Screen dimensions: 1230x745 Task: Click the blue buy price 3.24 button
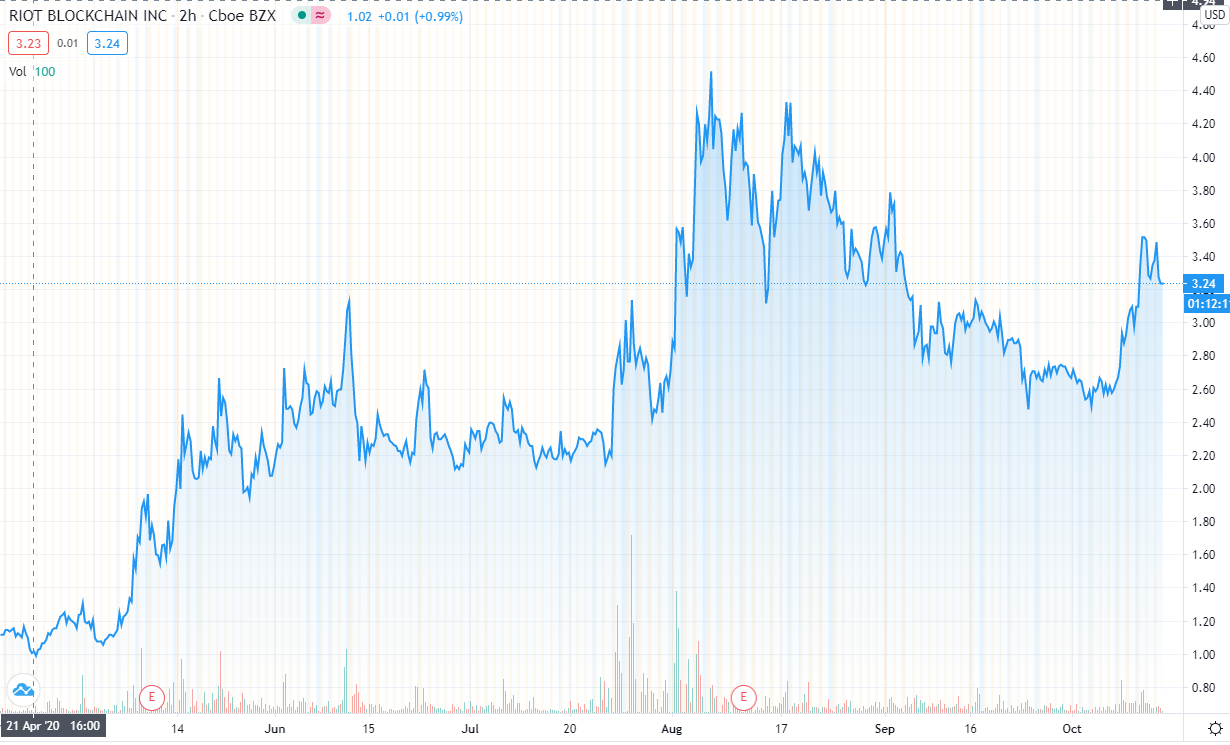point(106,43)
